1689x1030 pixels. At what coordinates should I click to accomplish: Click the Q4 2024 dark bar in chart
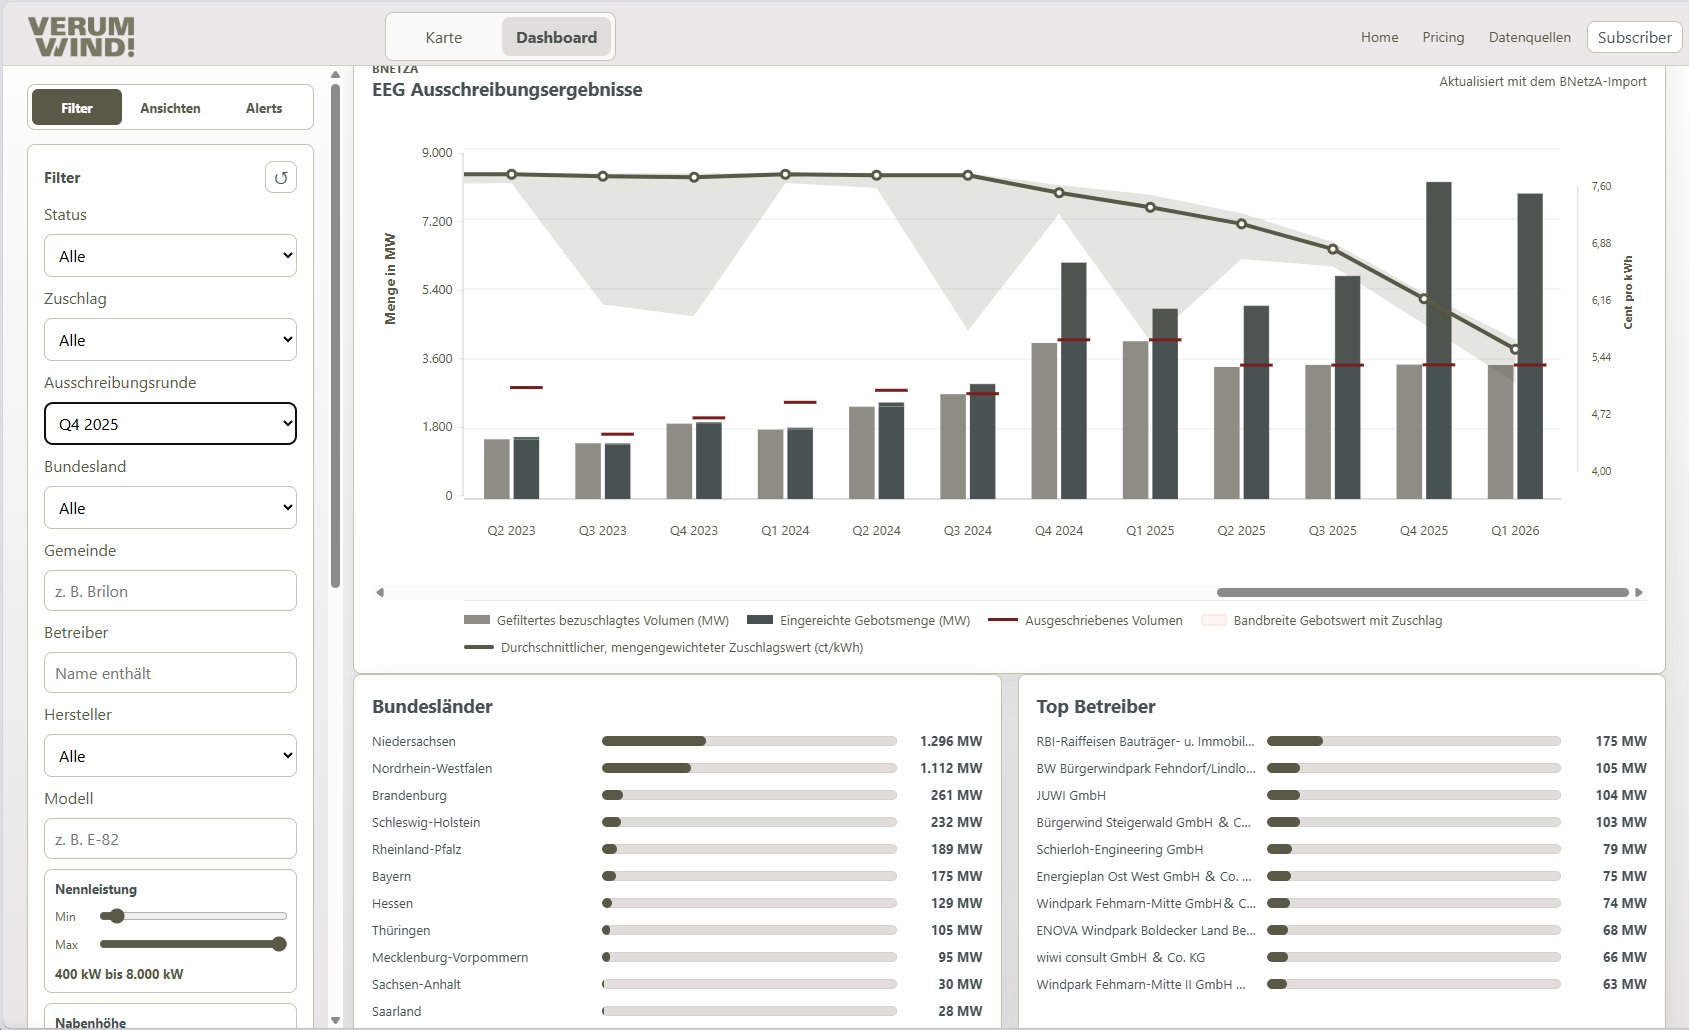coord(1073,380)
